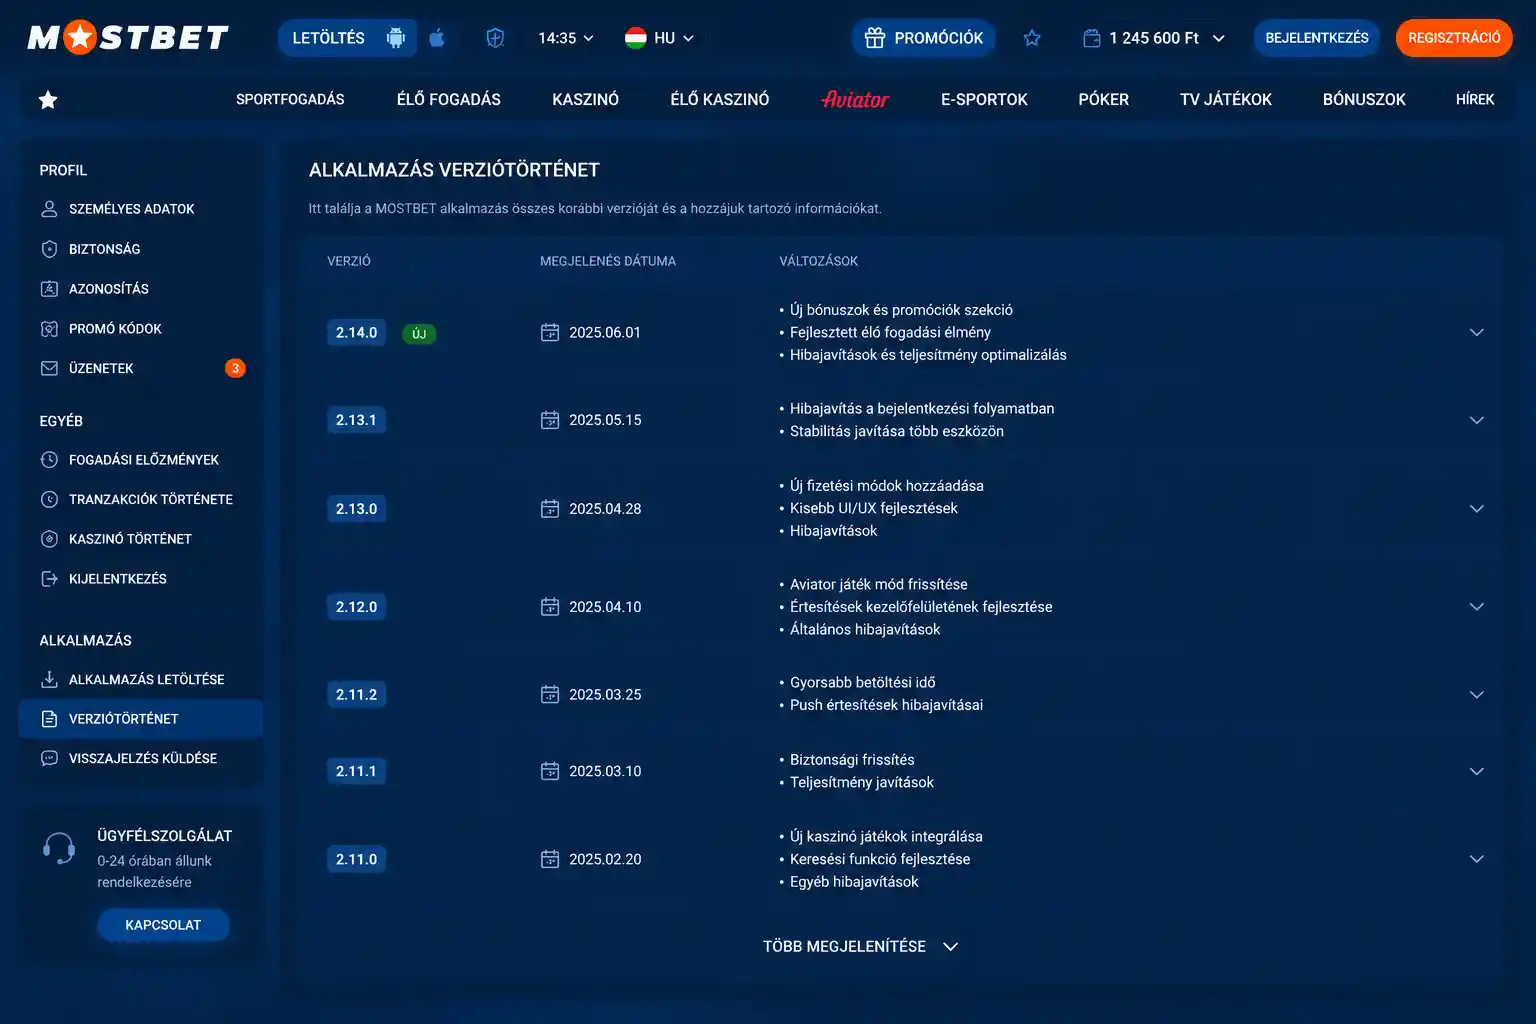Open TRANZAKCIÓK TÖRTÉNETE in sidebar
This screenshot has height=1024, width=1536.
click(x=140, y=499)
